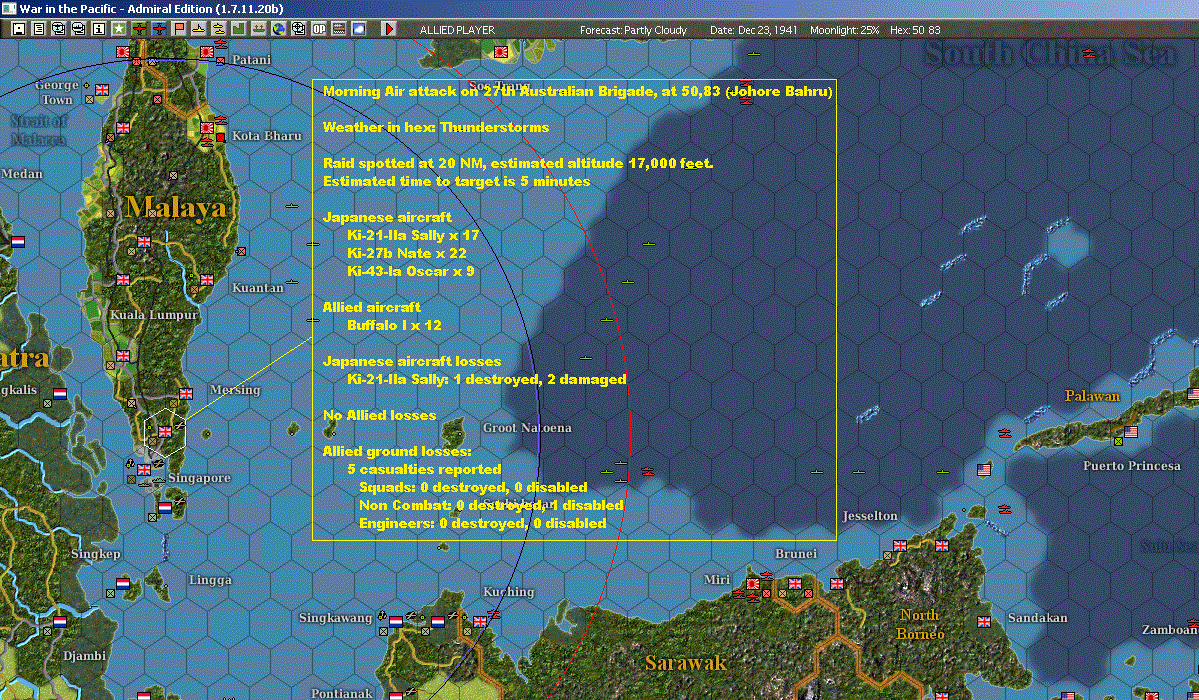Click the crosshair reticle toolbar icon
Image resolution: width=1199 pixels, height=700 pixels.
pyautogui.click(x=299, y=29)
